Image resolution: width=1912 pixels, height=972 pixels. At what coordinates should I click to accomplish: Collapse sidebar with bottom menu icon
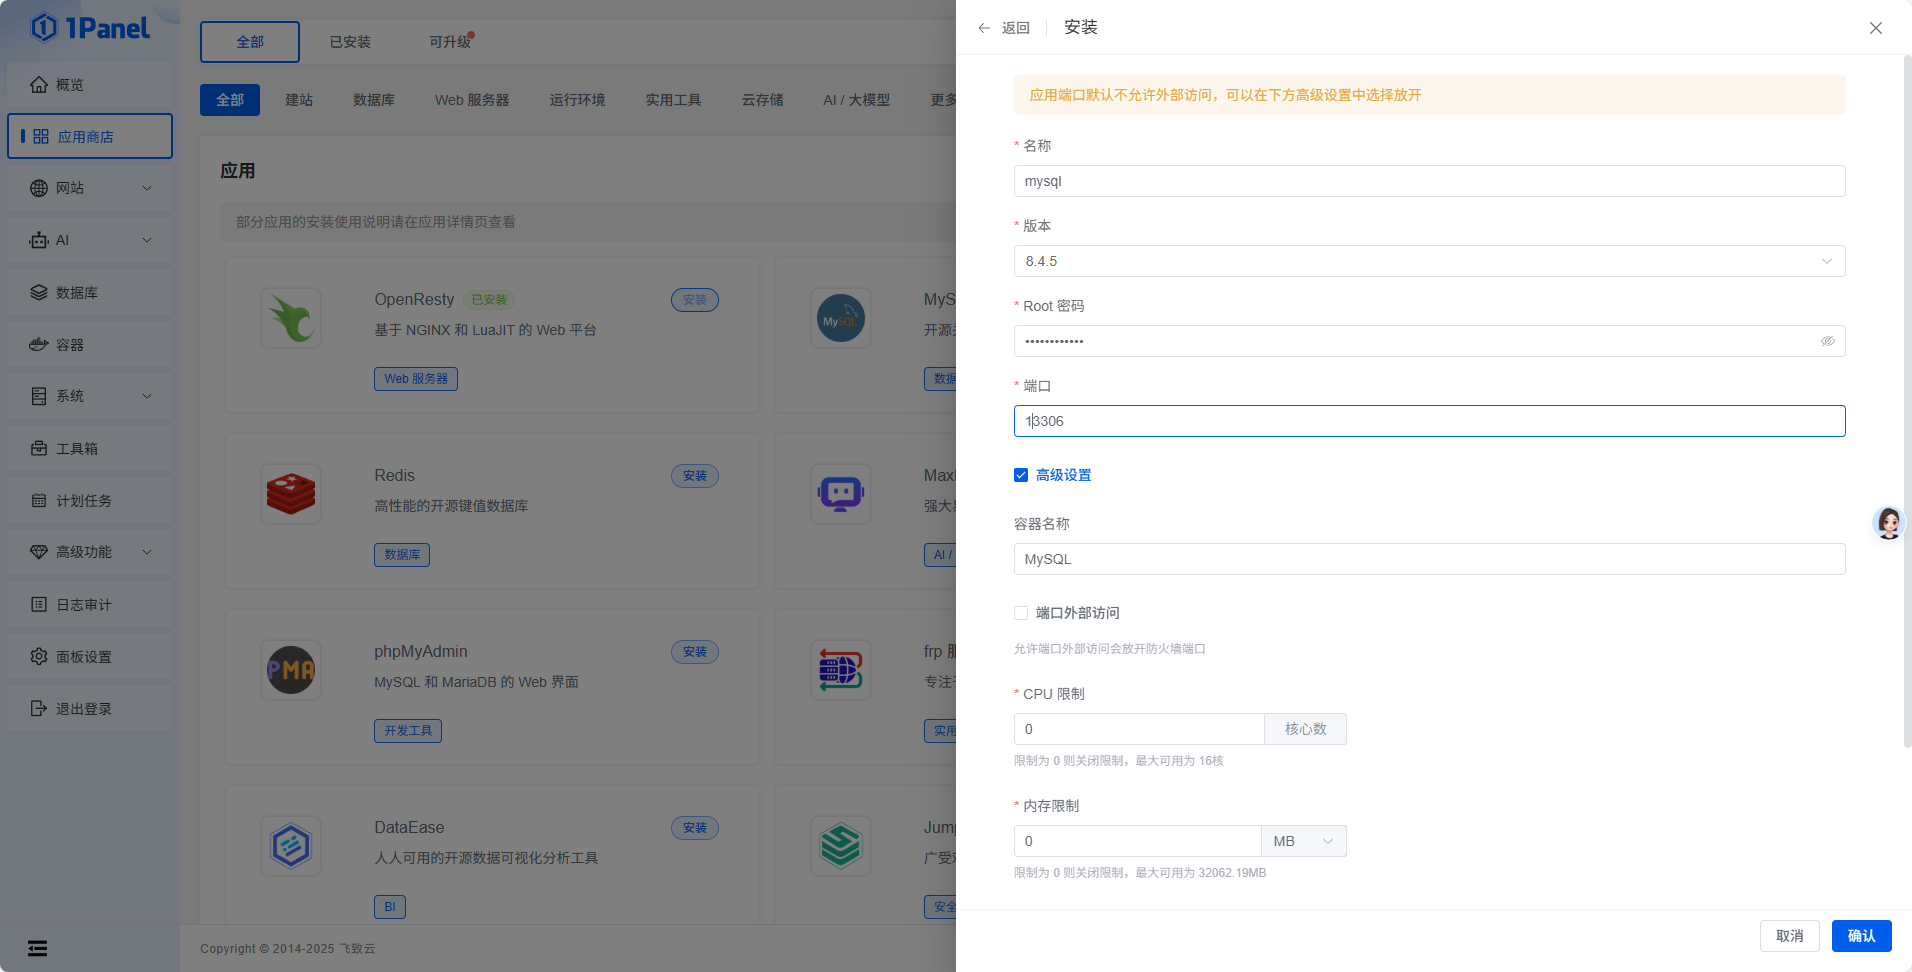(37, 948)
